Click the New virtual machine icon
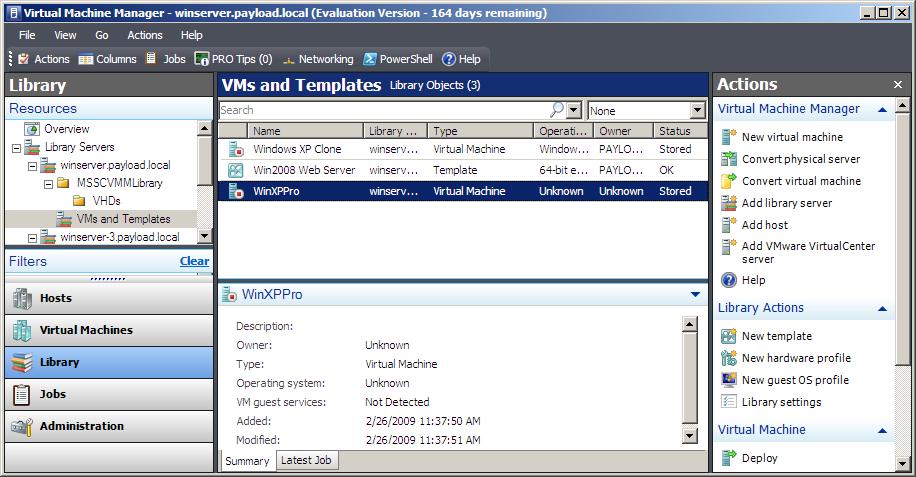This screenshot has height=477, width=916. [729, 137]
